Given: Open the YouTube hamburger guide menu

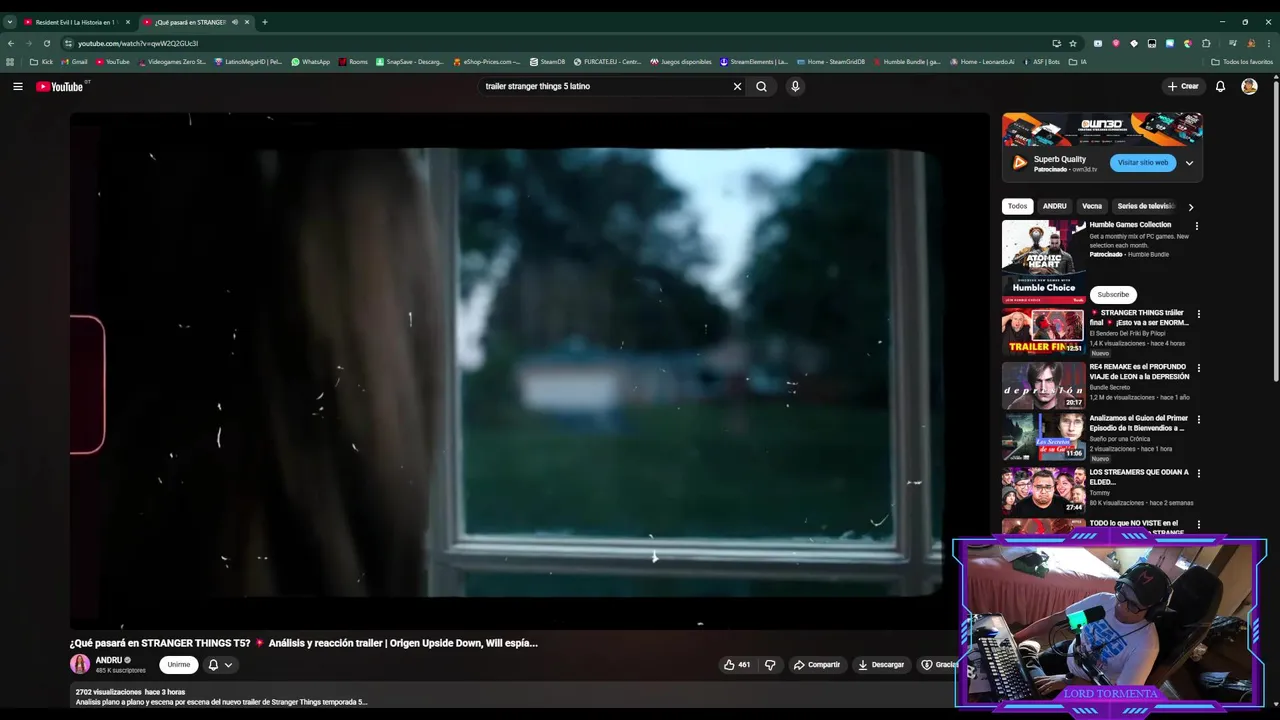Looking at the screenshot, I should pyautogui.click(x=17, y=86).
